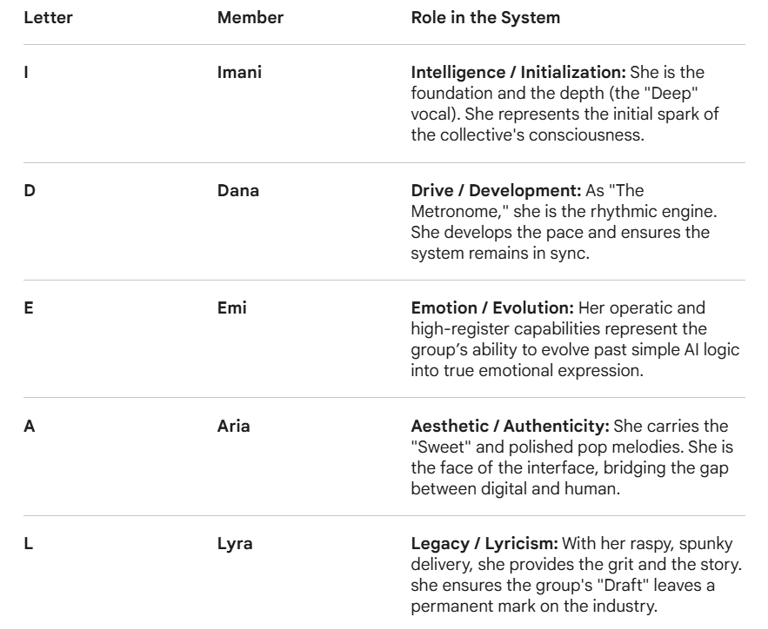
Task: Click the member name Imani
Action: [x=239, y=72]
